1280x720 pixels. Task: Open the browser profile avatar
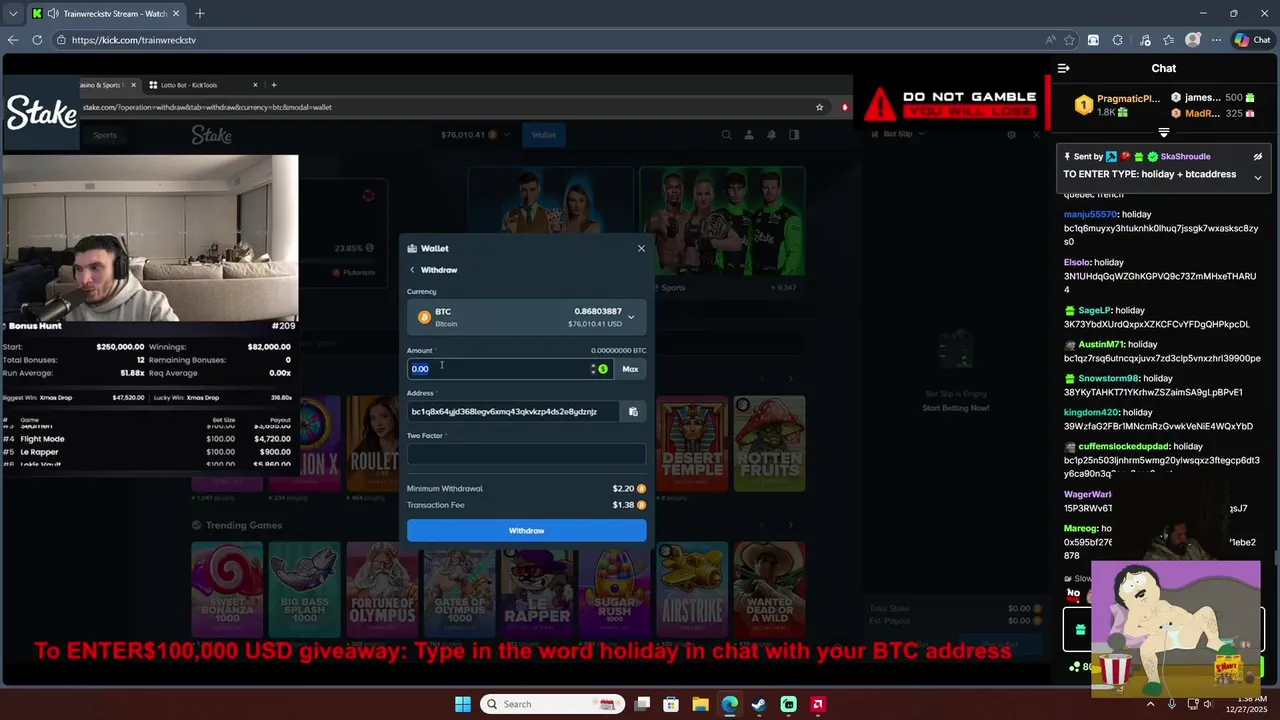1192,40
